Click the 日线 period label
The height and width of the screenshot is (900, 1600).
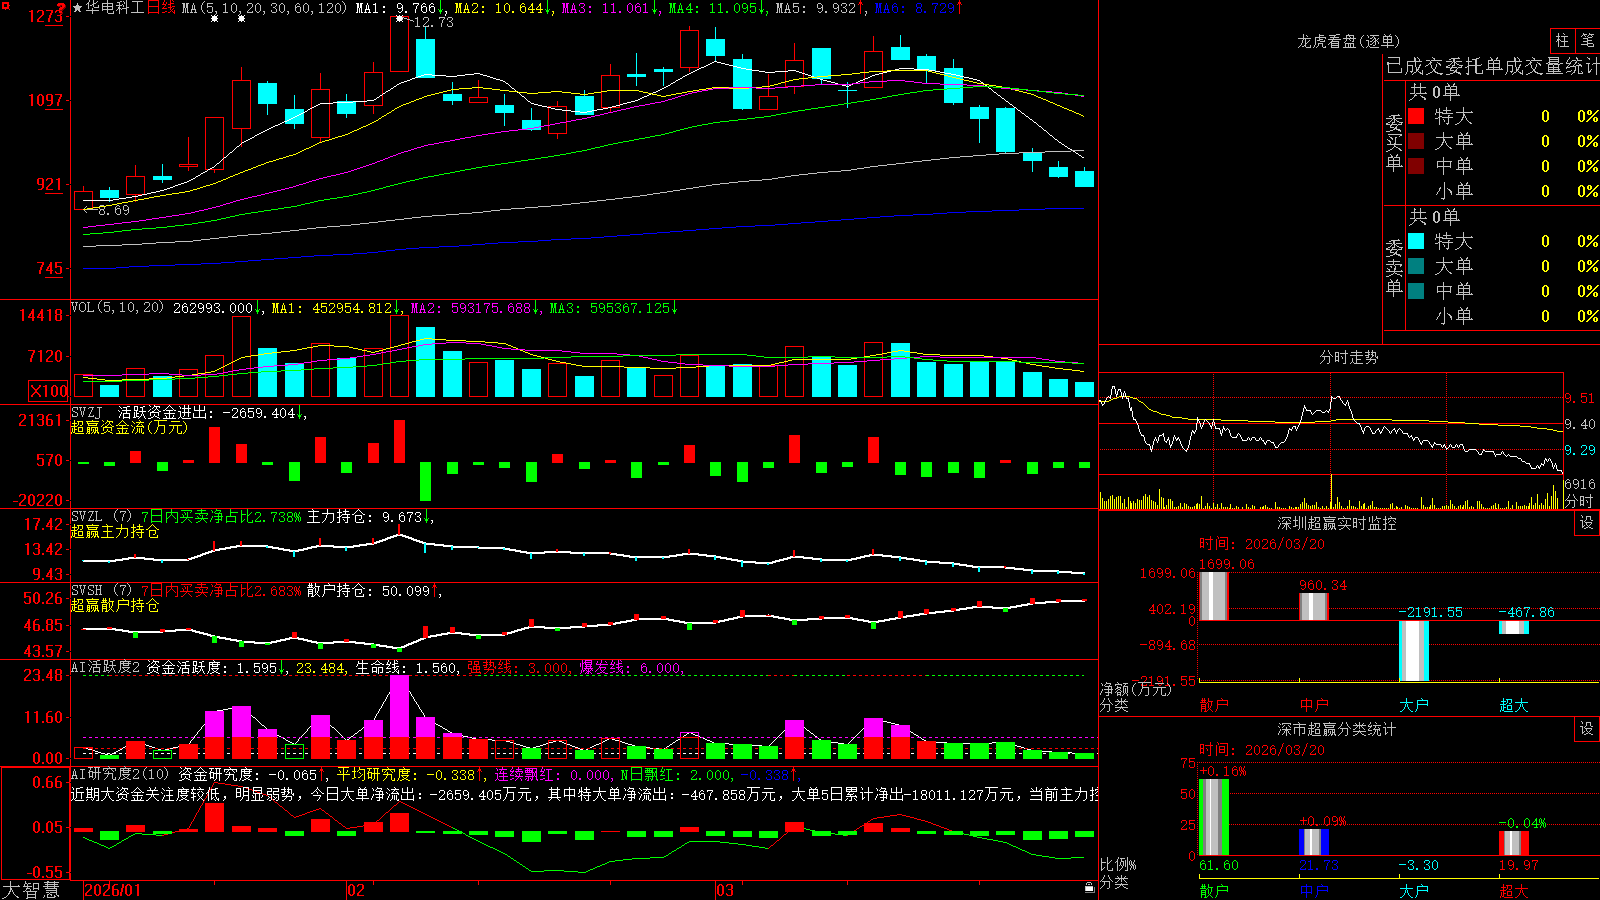pos(161,8)
